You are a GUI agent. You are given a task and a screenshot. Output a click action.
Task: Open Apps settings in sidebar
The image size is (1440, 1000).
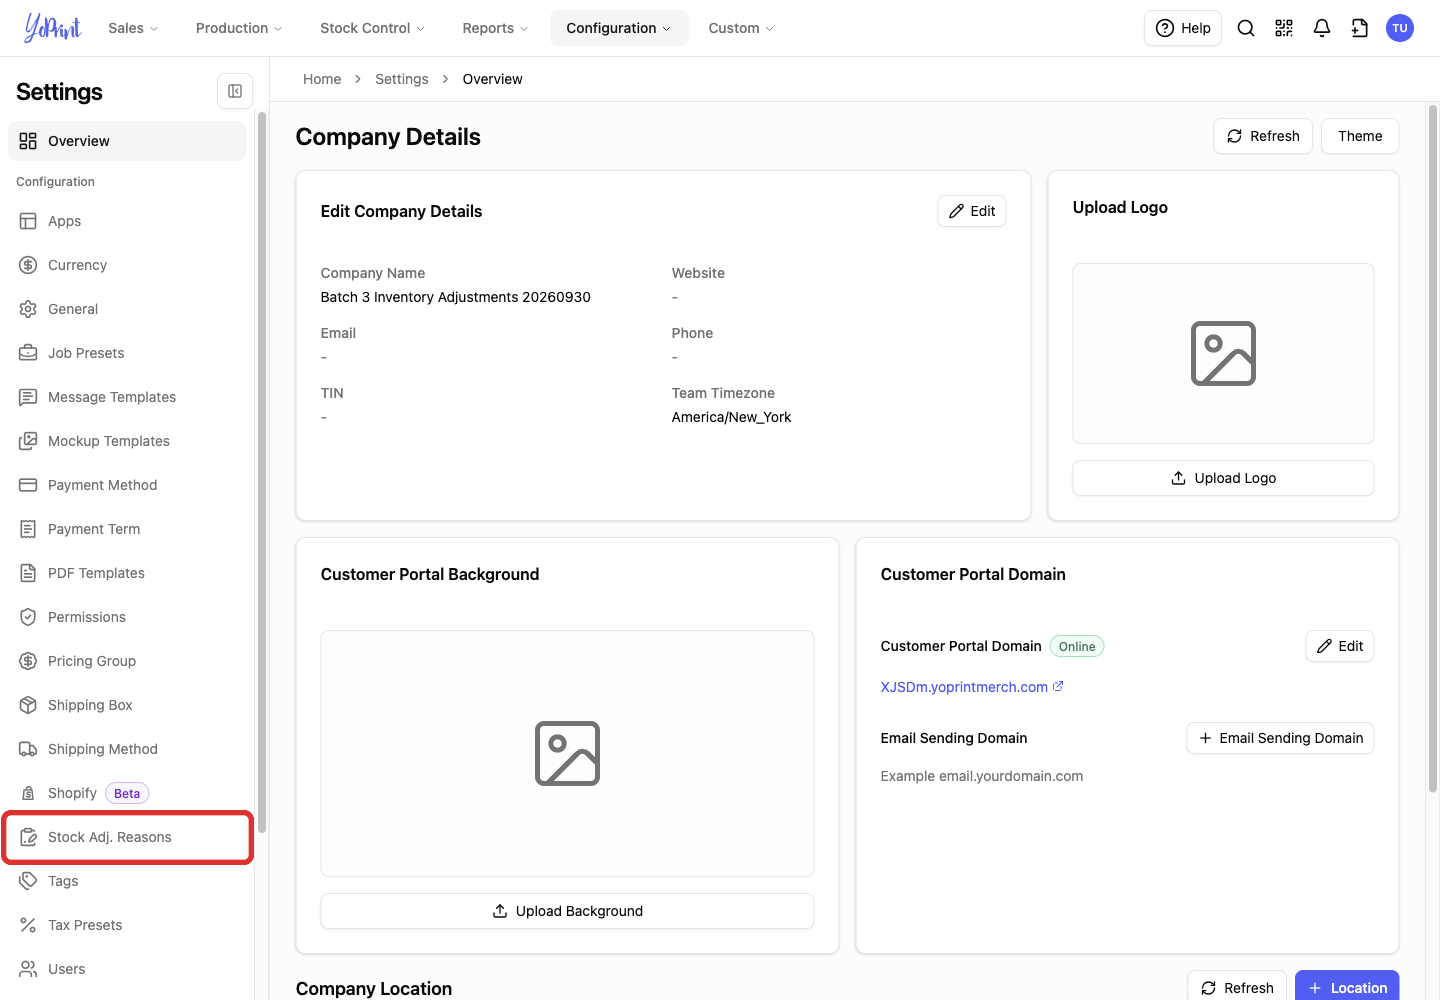[127, 221]
